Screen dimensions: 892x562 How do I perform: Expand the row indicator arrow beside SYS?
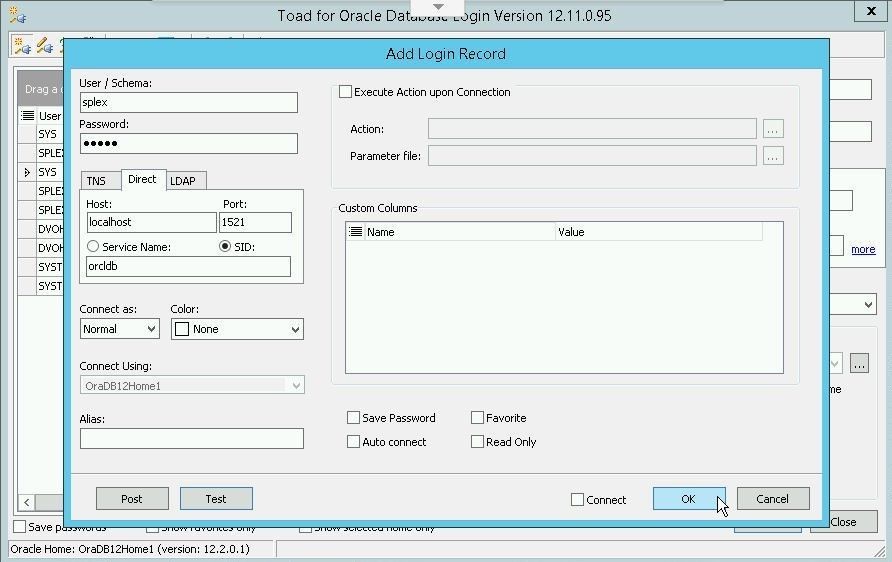(27, 172)
